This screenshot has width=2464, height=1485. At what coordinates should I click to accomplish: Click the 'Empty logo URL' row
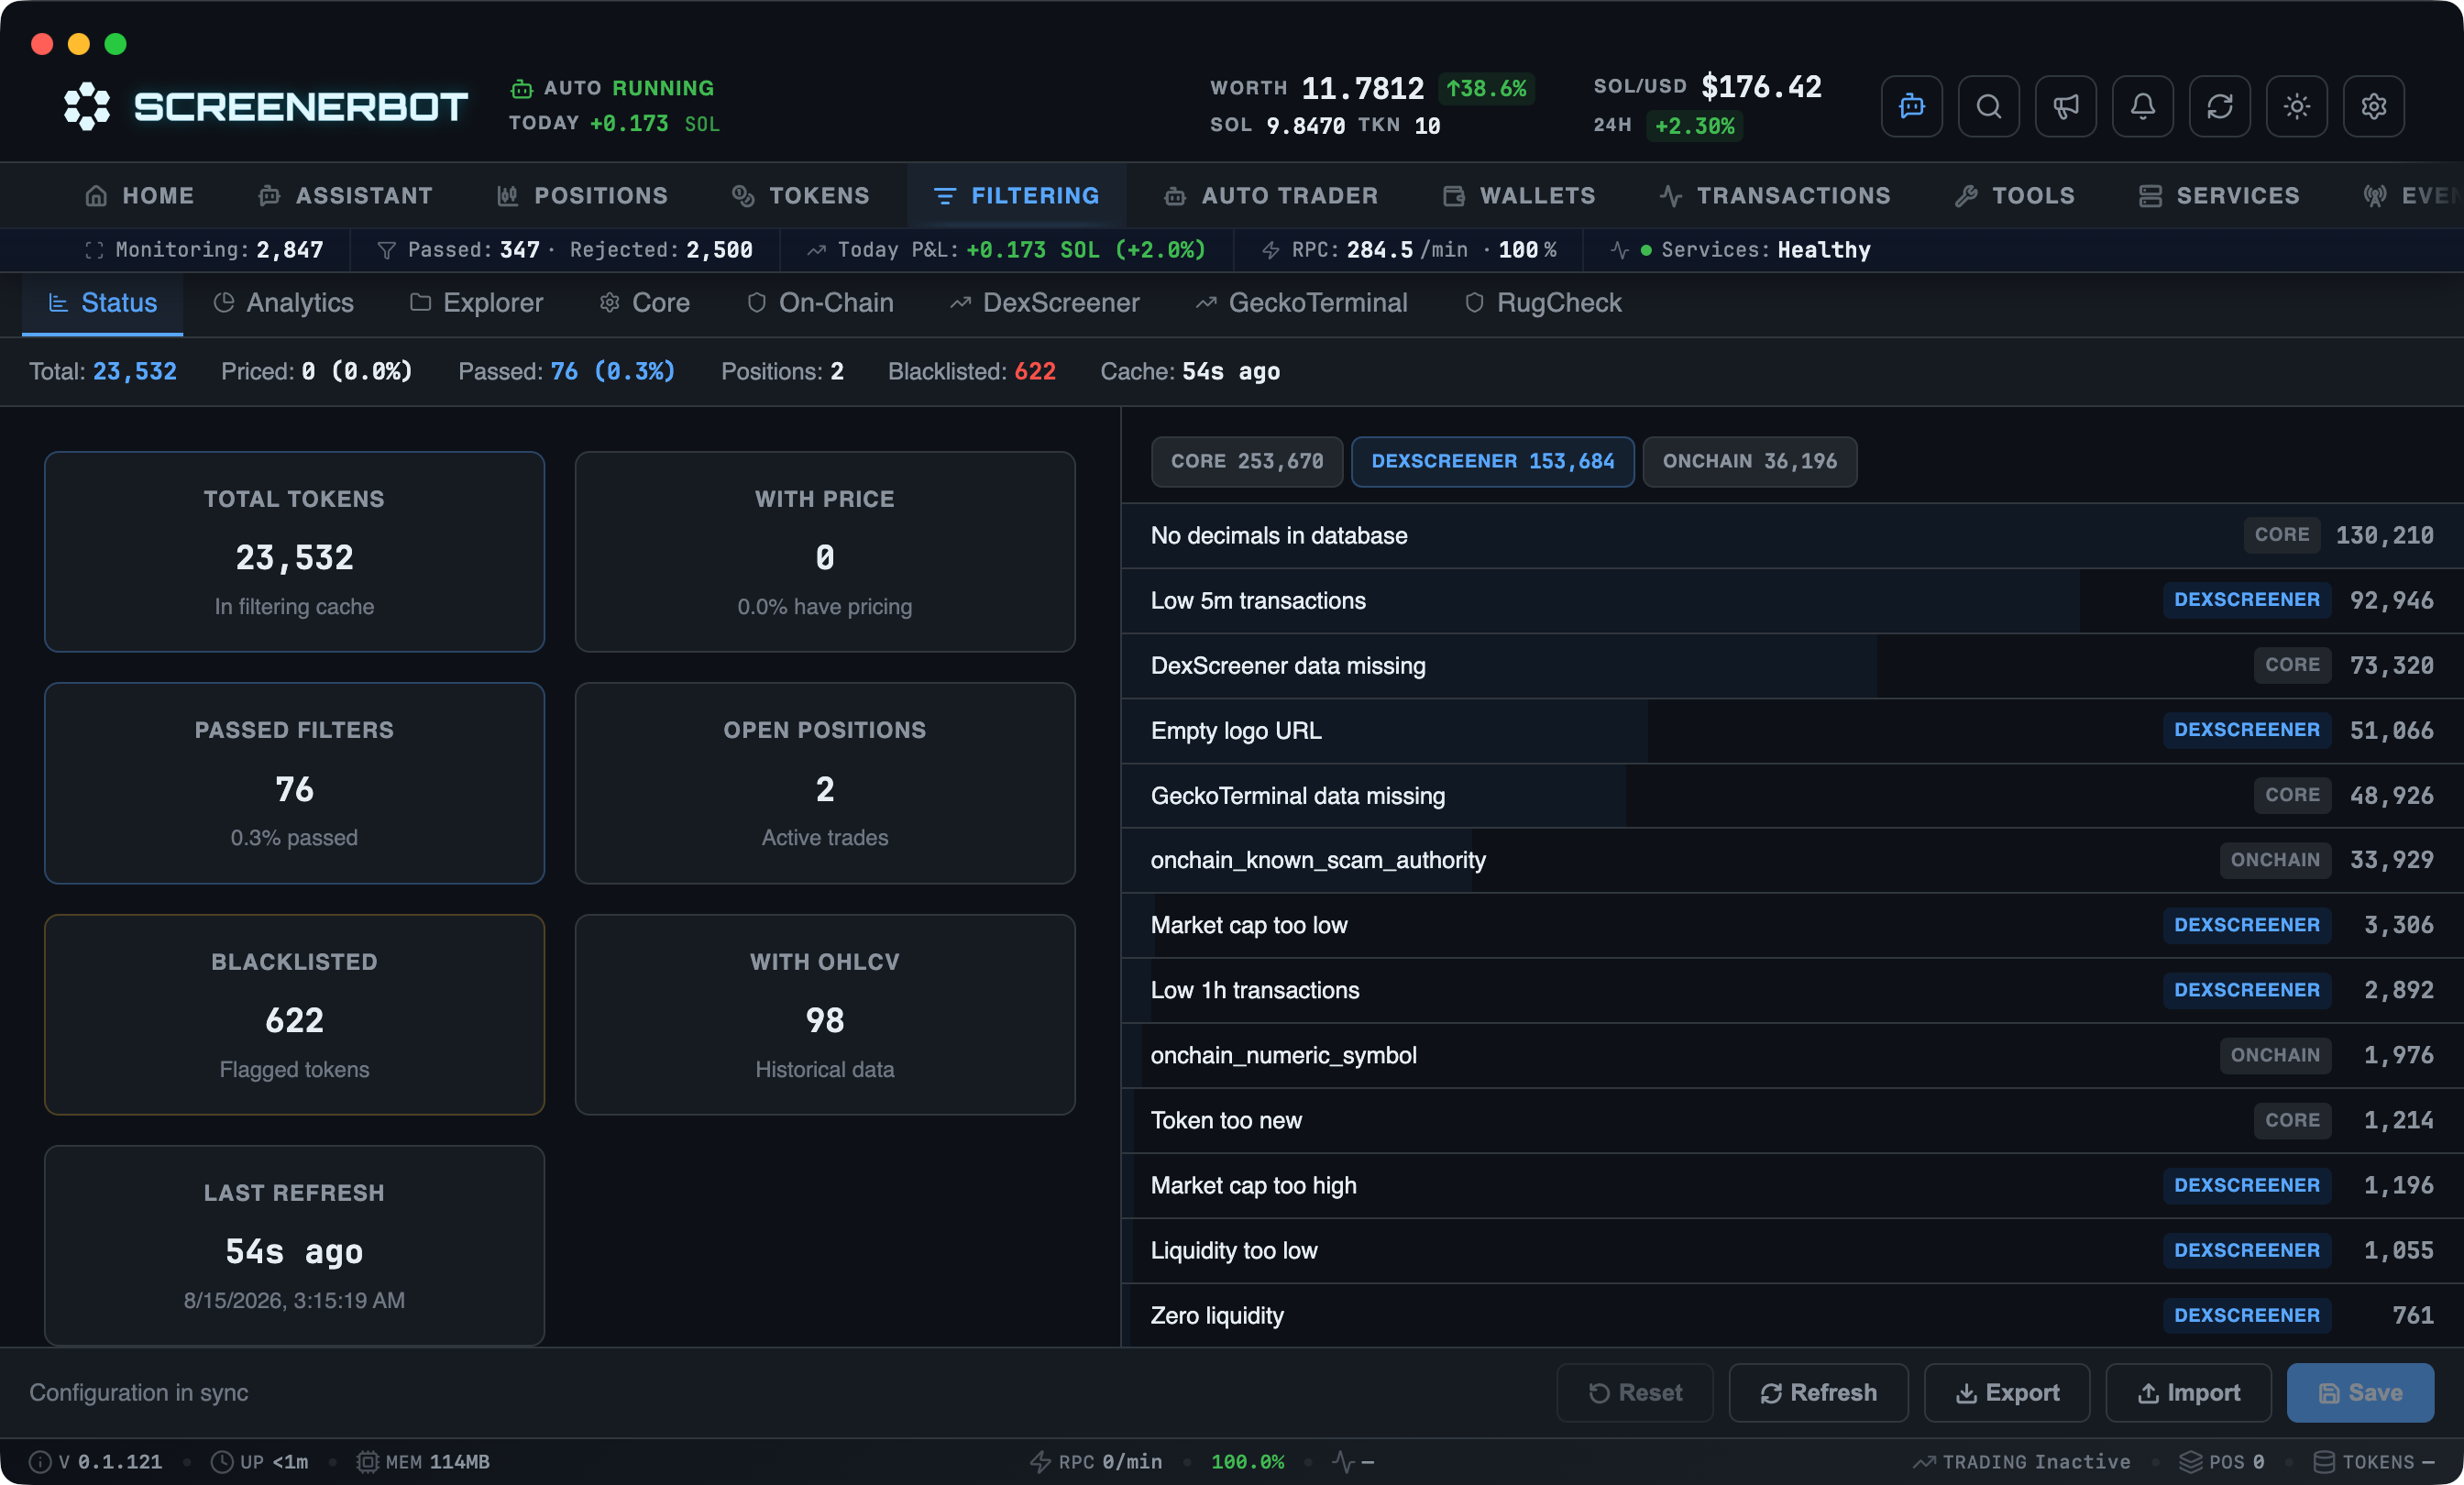click(x=1792, y=730)
